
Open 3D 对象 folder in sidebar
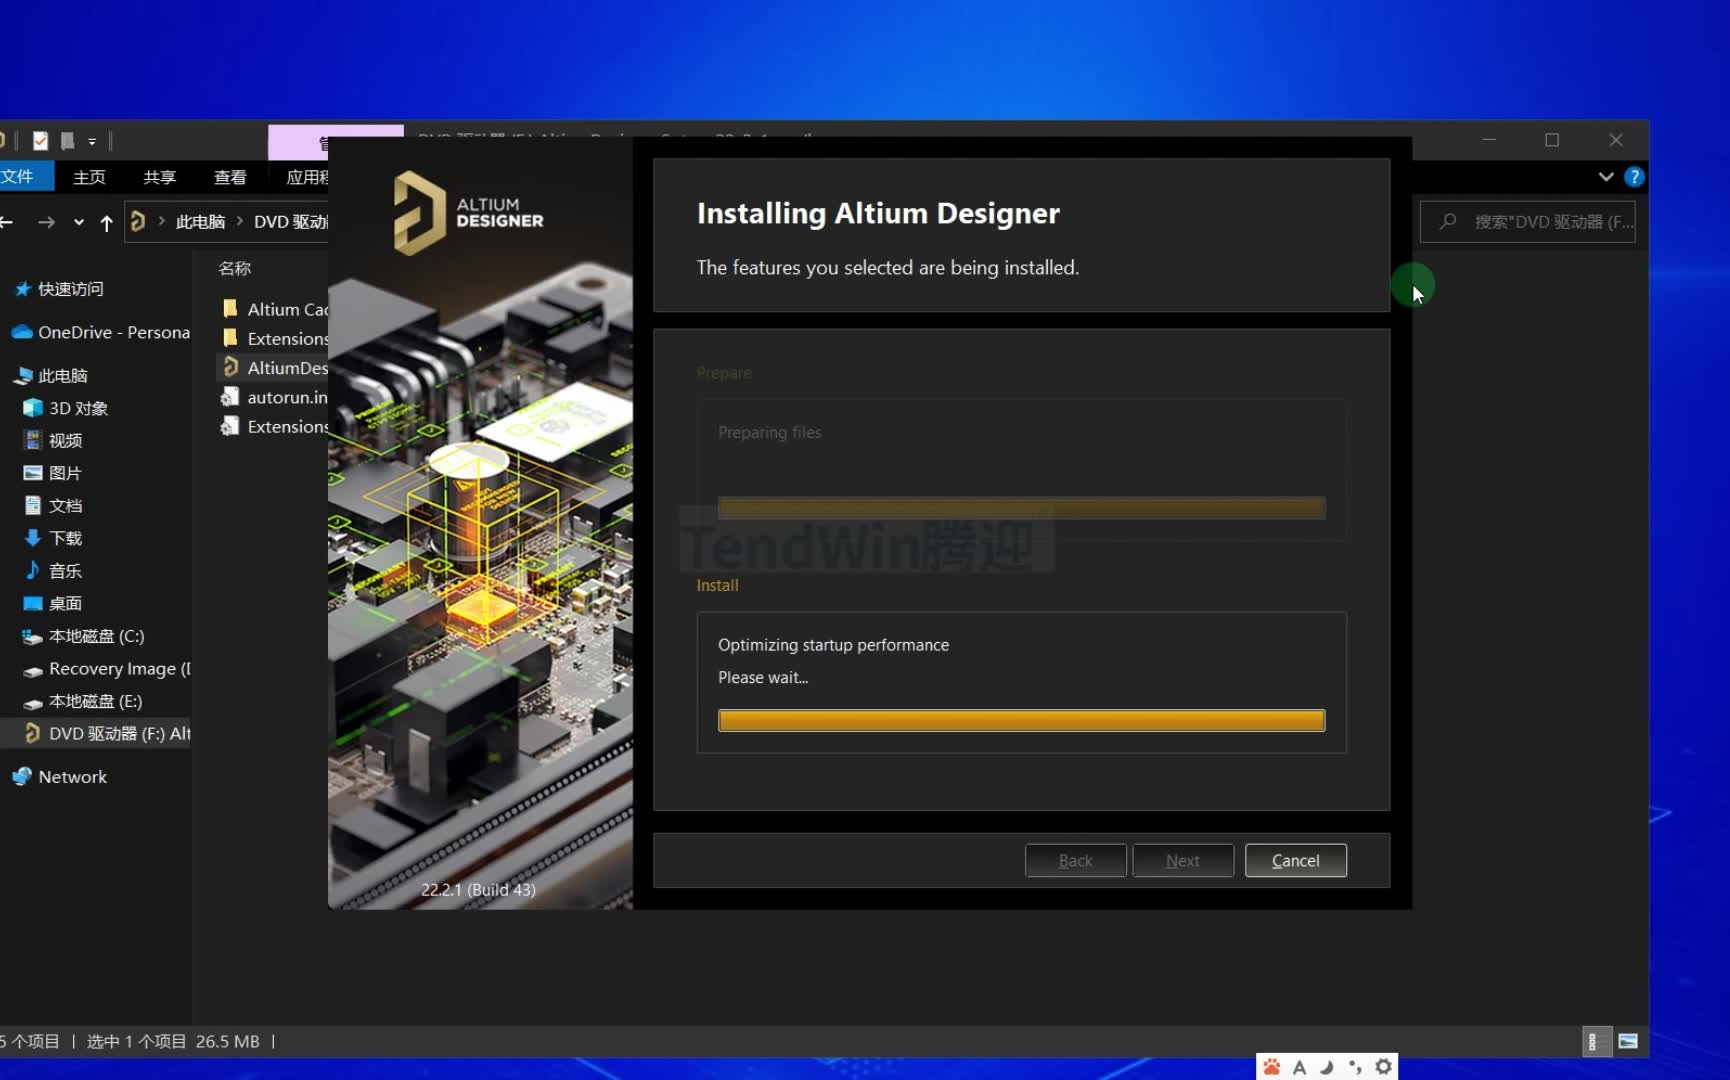[66, 408]
